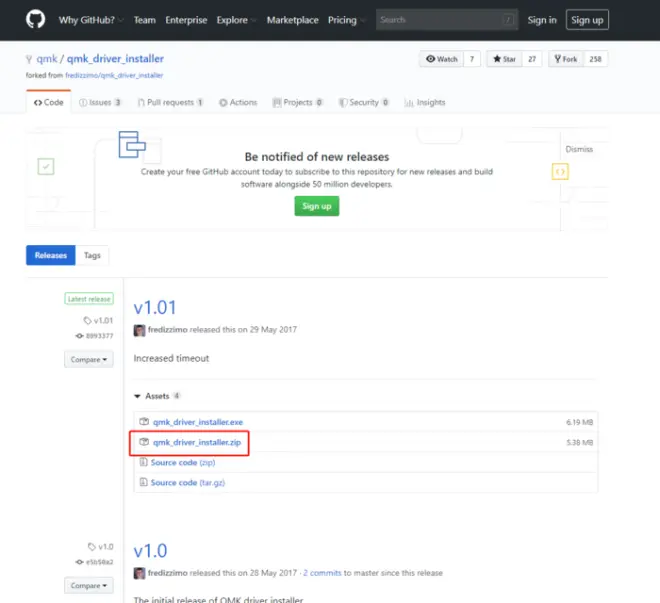Click the Watch button
The height and width of the screenshot is (603, 660).
[441, 59]
